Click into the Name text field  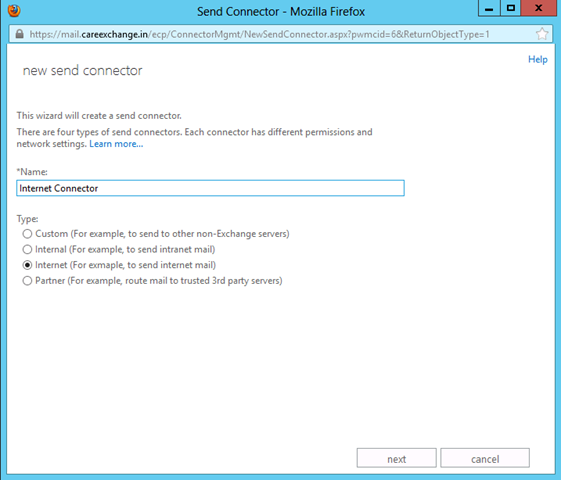(x=210, y=188)
